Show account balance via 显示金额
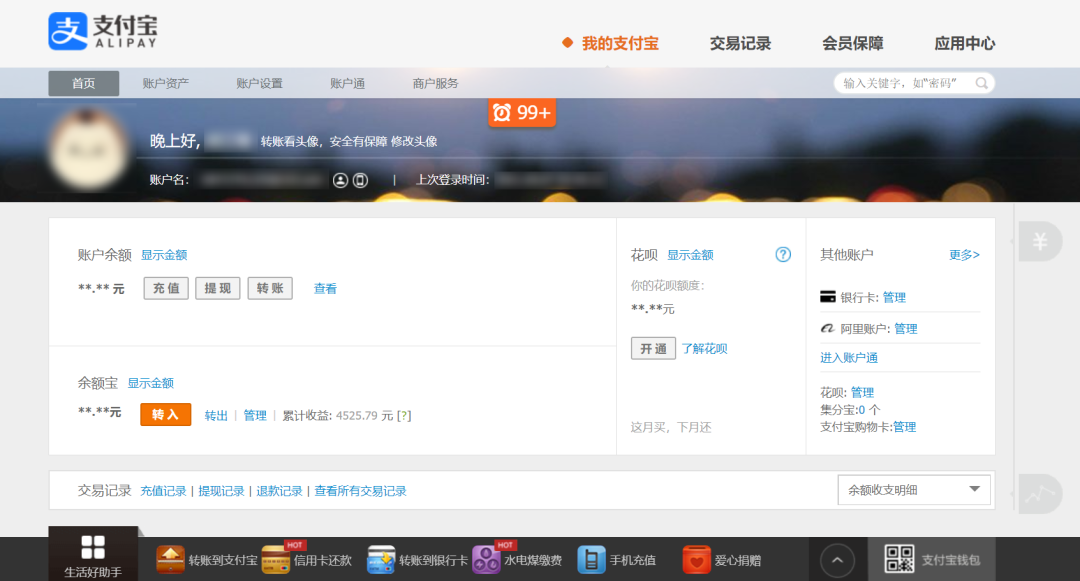Screen dimensions: 1080x581 click(x=164, y=255)
